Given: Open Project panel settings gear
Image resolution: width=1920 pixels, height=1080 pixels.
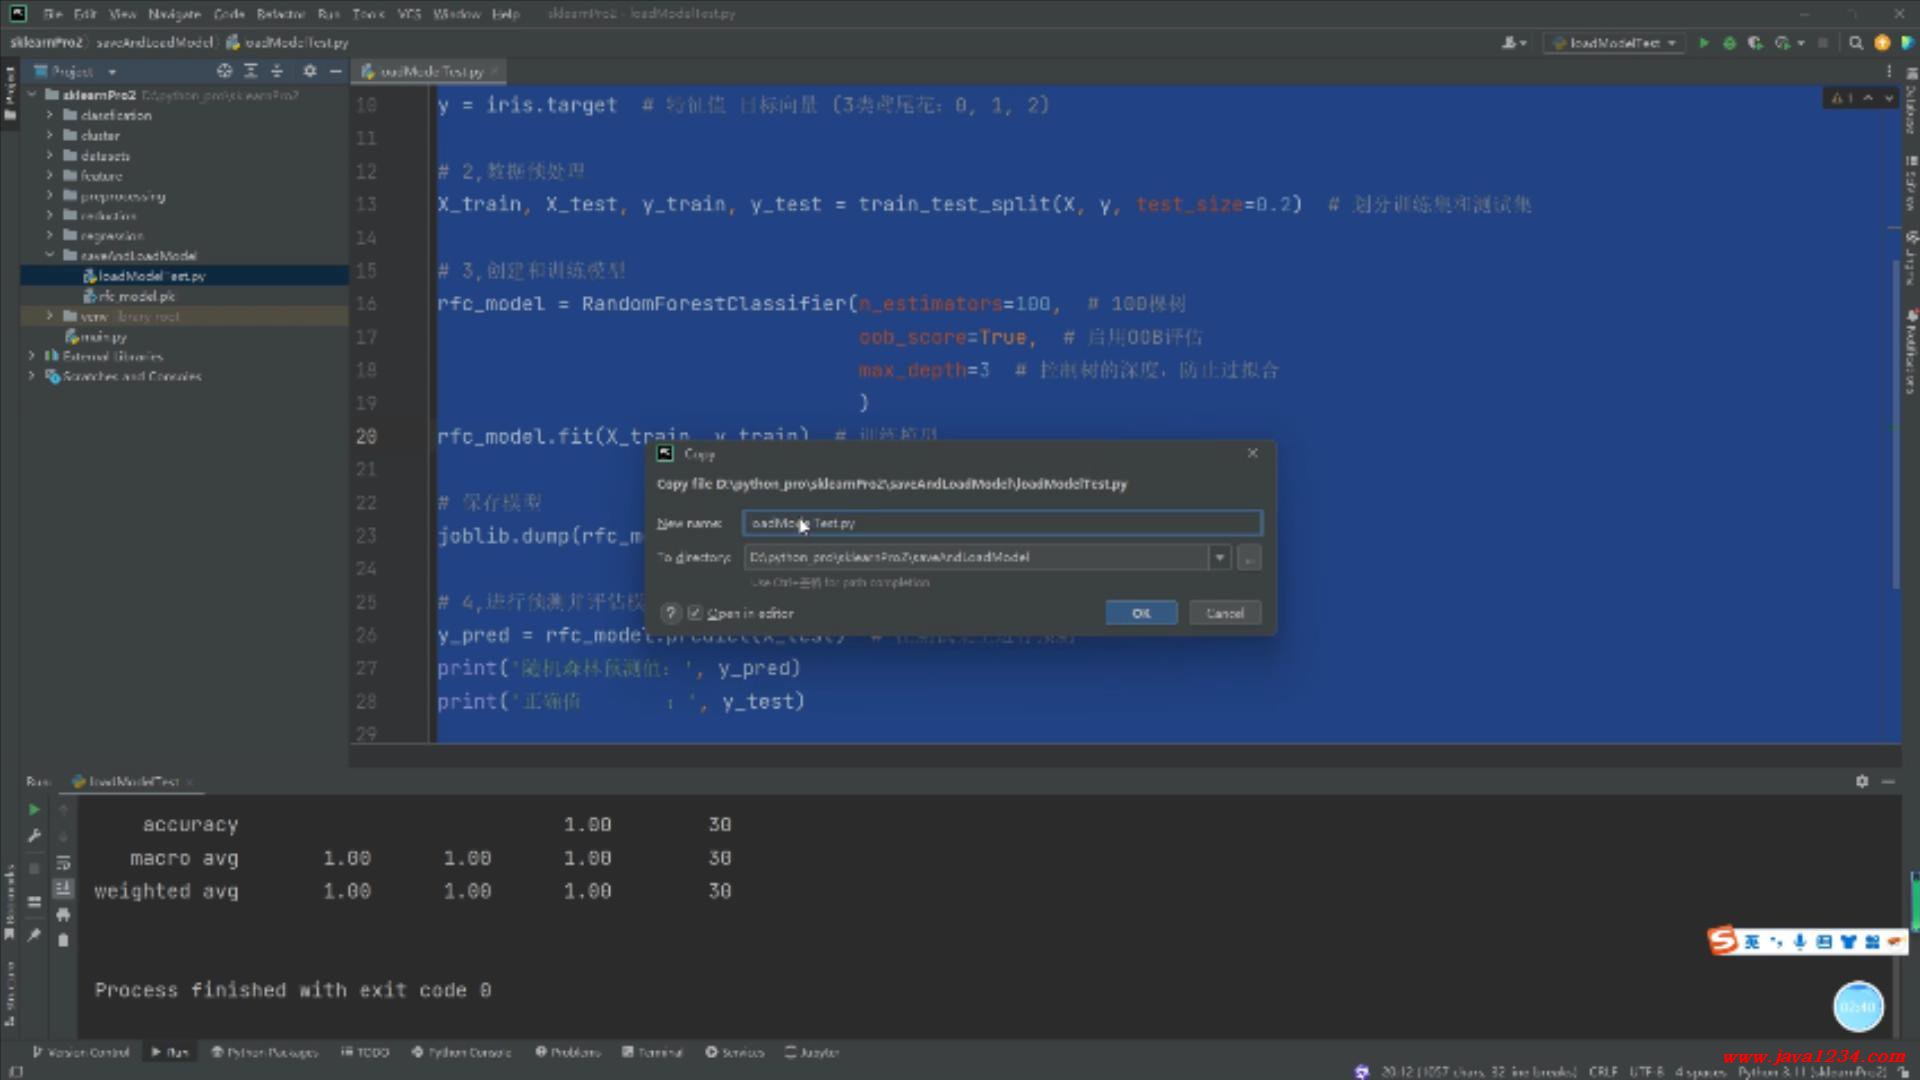Looking at the screenshot, I should click(x=310, y=71).
